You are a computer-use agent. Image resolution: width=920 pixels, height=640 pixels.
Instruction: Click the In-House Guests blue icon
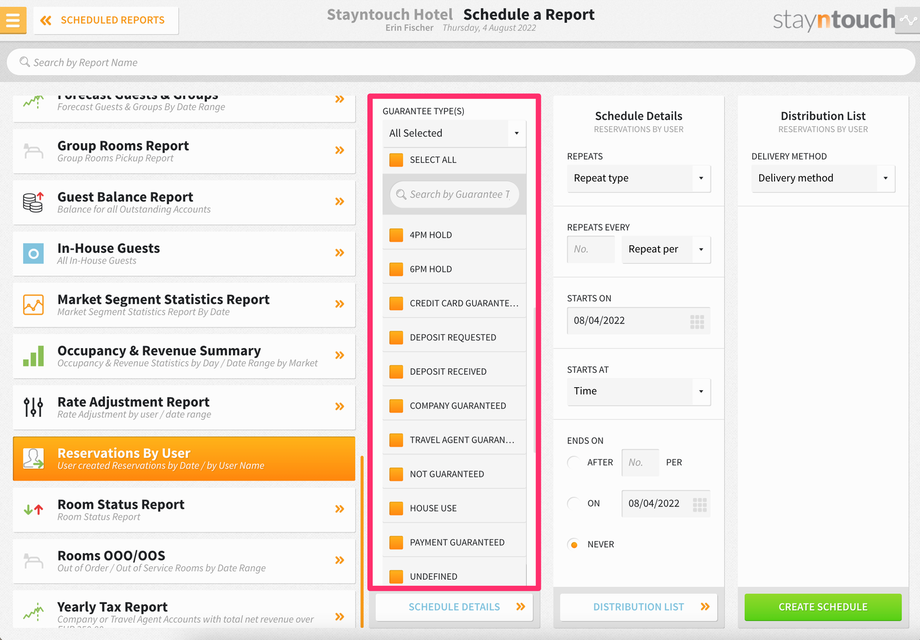point(33,253)
